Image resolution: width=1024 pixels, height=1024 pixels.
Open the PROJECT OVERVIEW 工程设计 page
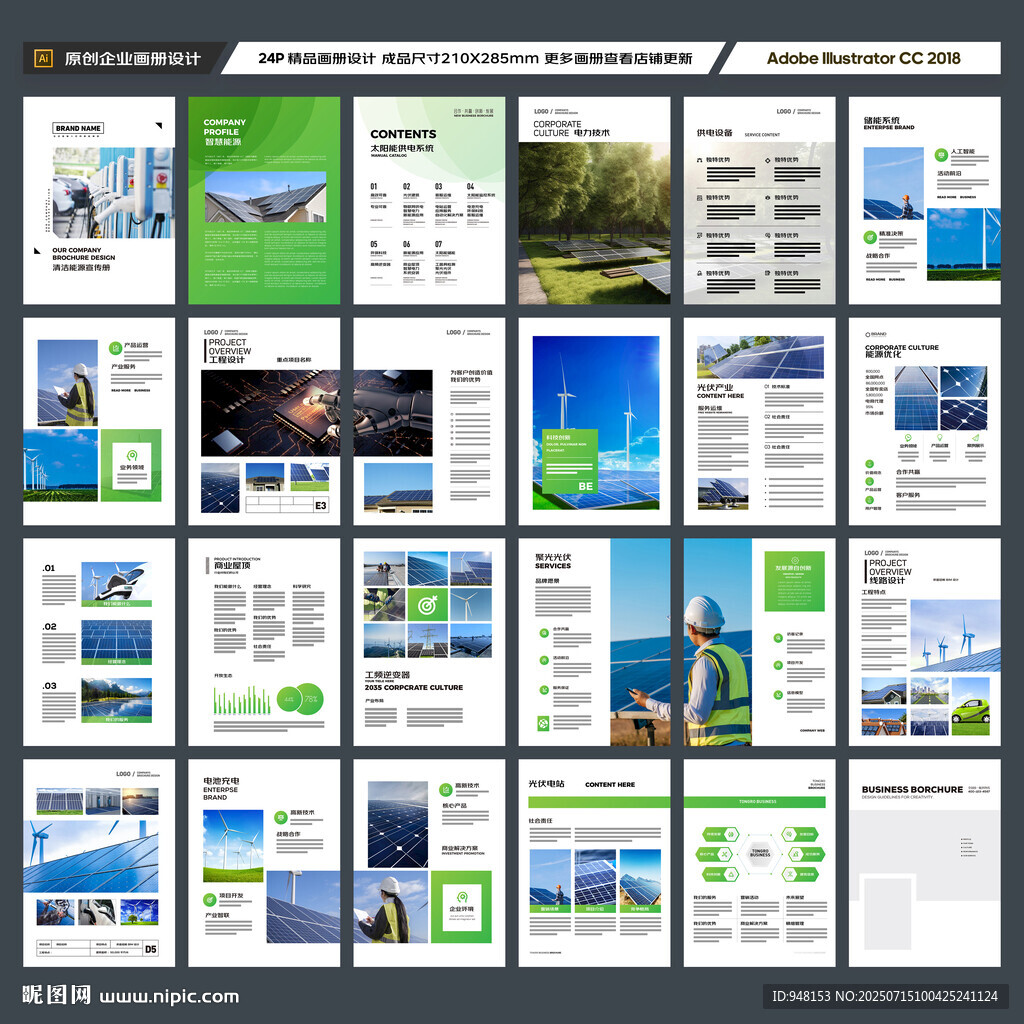click(x=264, y=421)
